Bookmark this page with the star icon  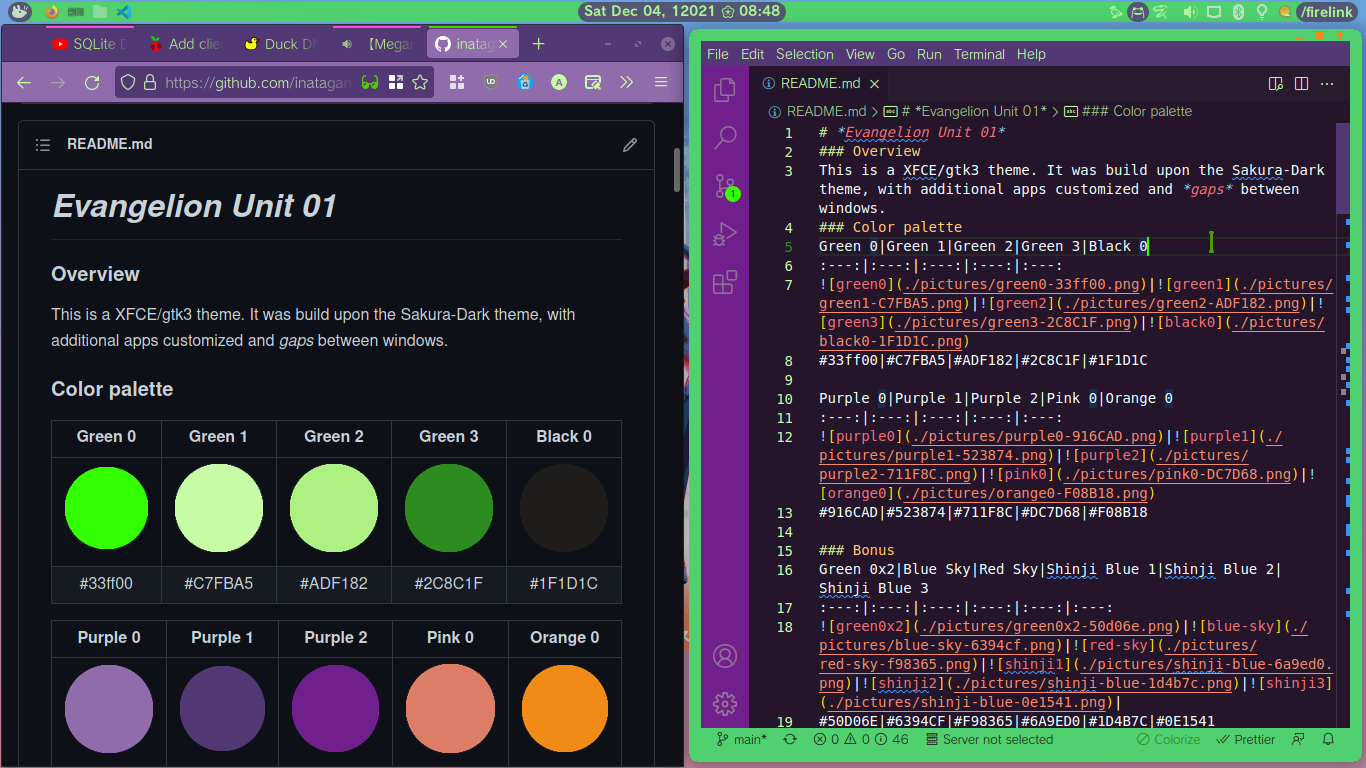click(x=421, y=83)
